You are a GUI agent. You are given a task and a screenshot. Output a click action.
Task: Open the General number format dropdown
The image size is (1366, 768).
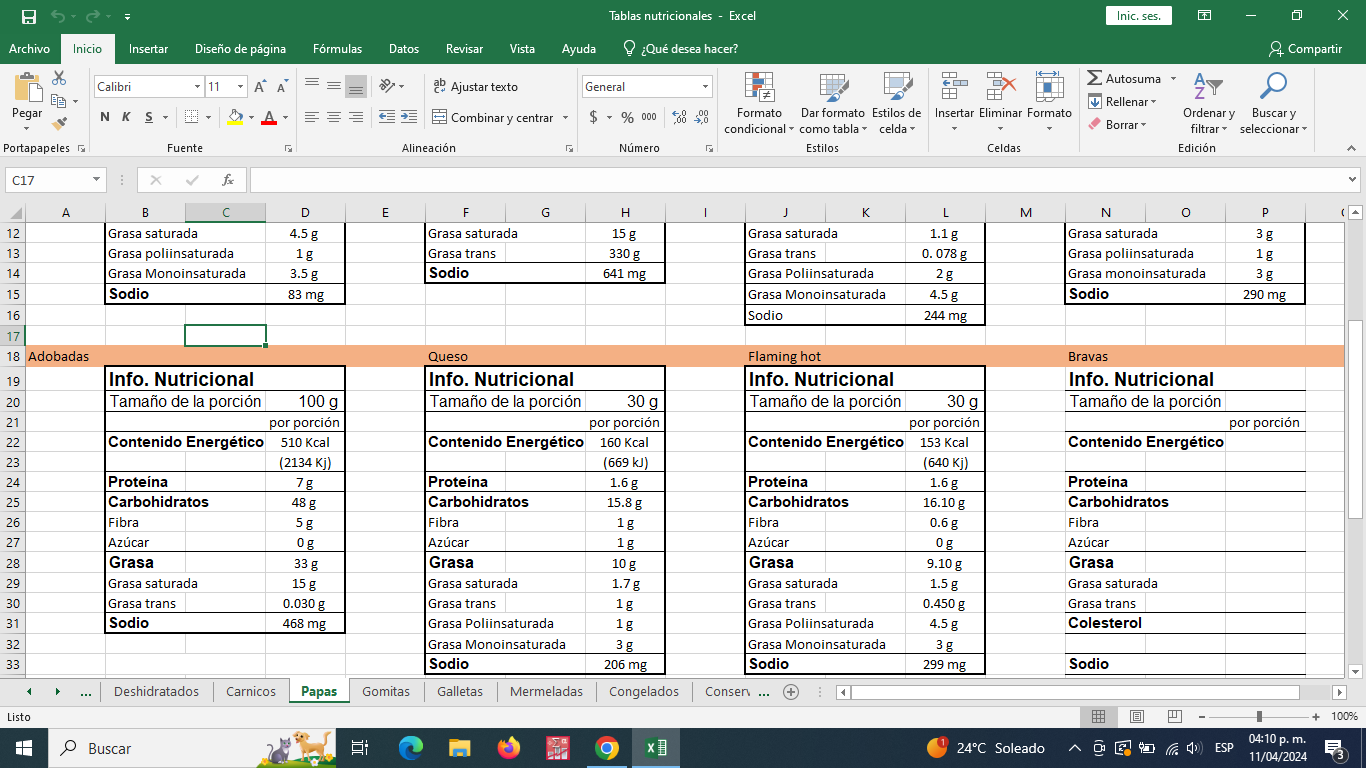coord(705,87)
